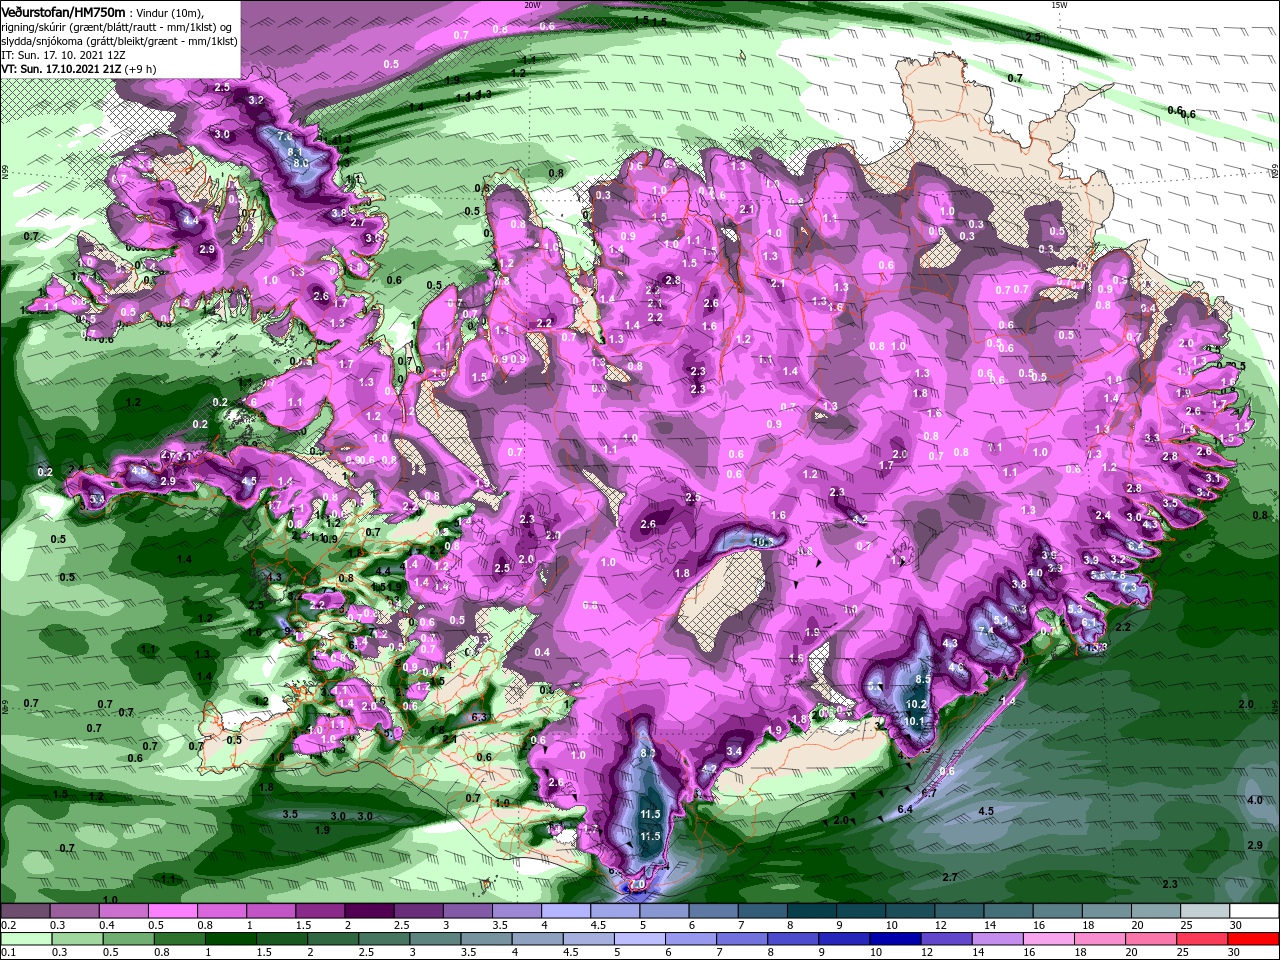Click the "0.1" label starting the rain scale

8,953
